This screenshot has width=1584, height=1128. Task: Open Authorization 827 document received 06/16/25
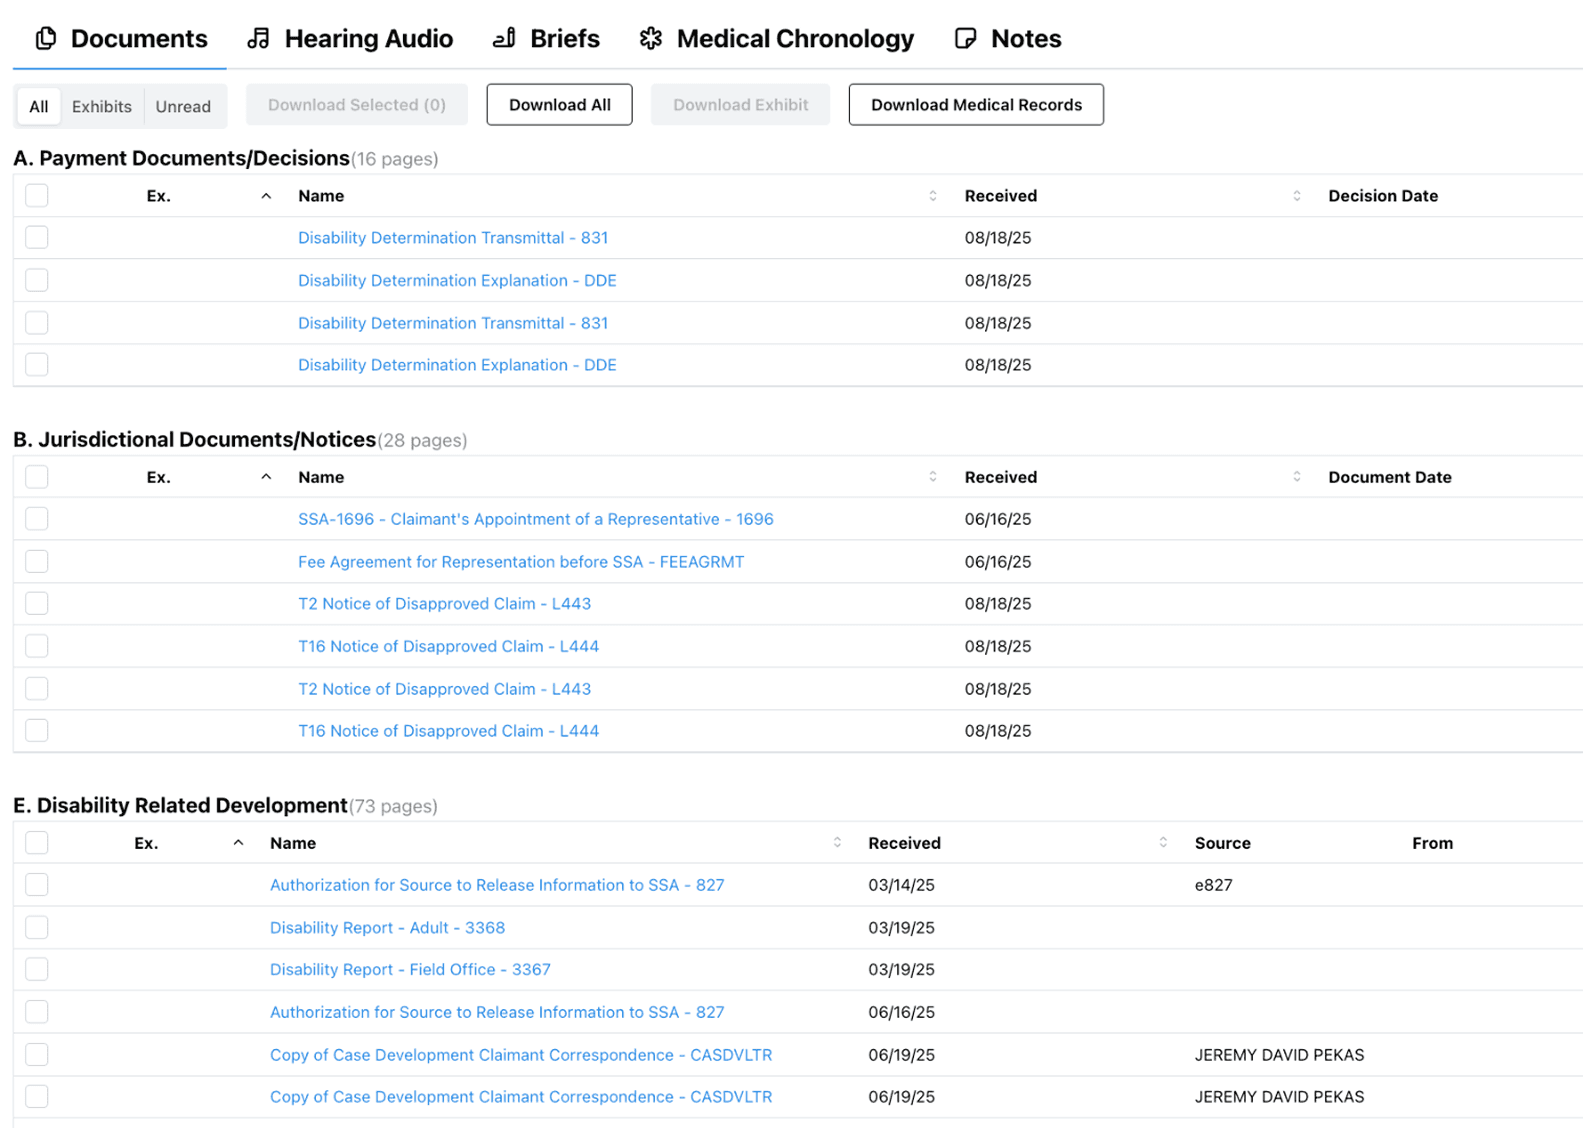point(497,1012)
